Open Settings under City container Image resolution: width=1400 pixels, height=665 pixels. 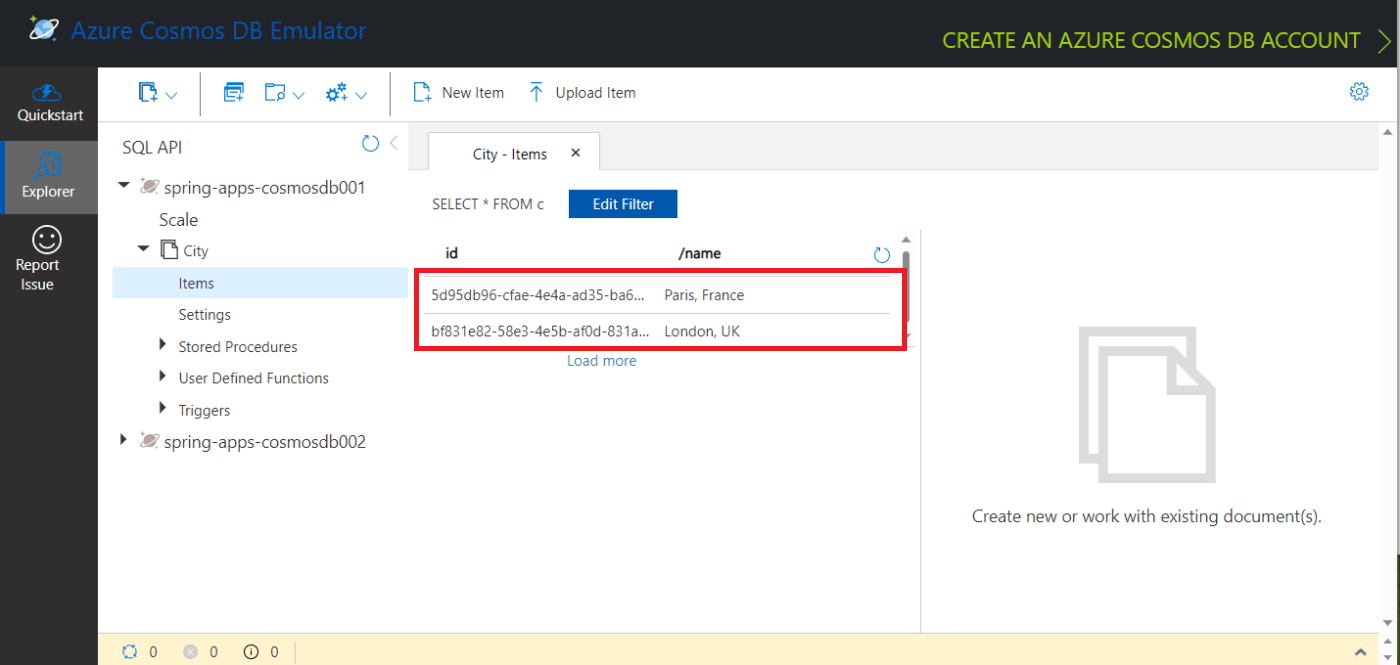pyautogui.click(x=204, y=315)
